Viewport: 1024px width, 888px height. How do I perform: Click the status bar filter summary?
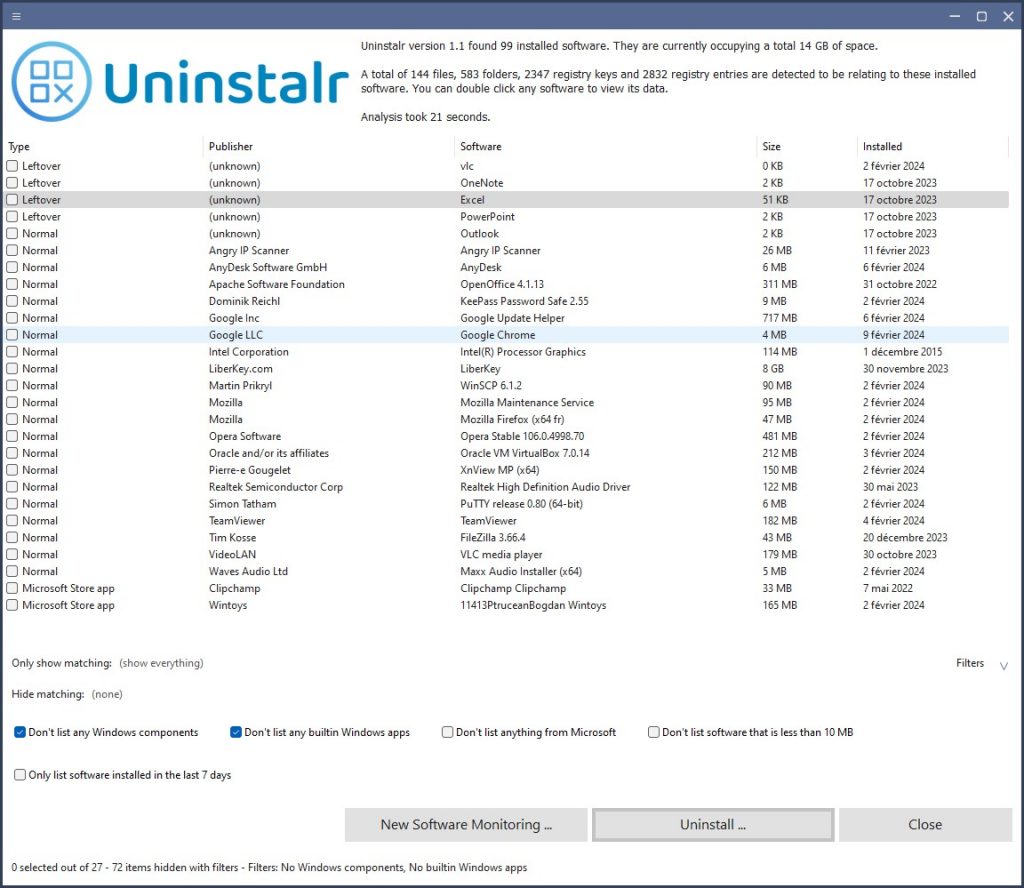tap(269, 868)
